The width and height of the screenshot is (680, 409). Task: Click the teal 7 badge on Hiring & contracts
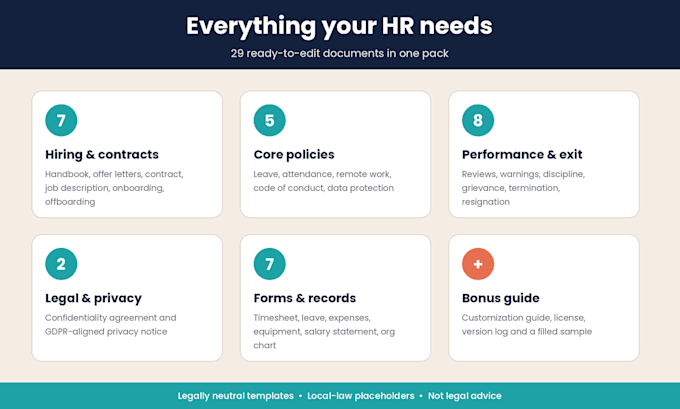pos(61,120)
